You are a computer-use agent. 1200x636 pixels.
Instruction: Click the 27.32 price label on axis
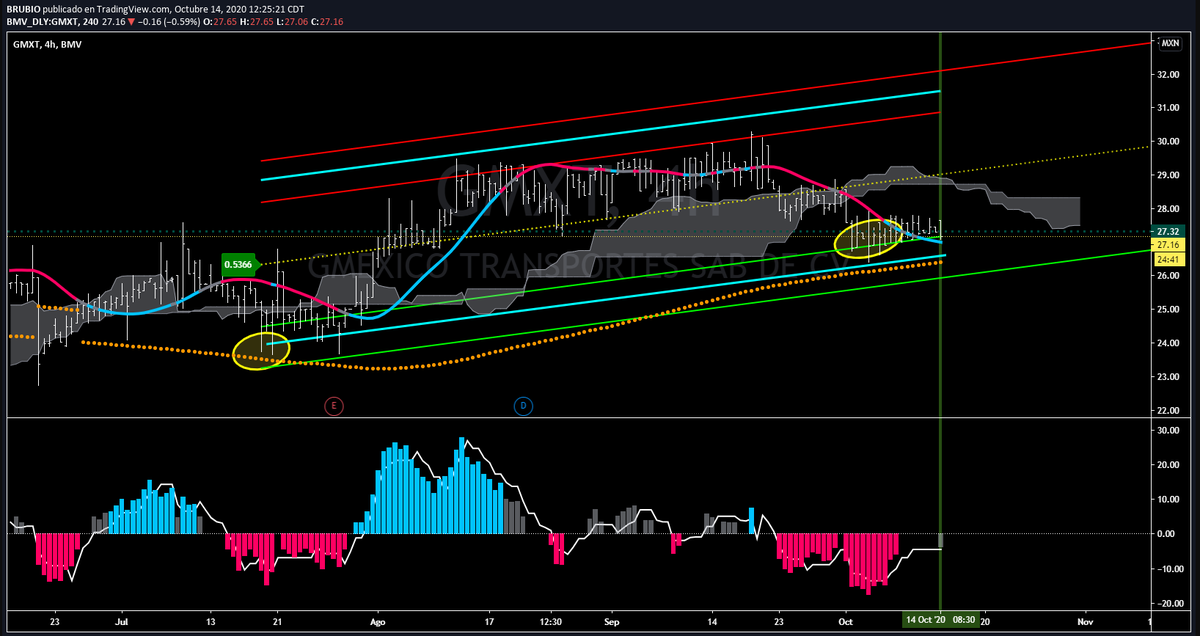pyautogui.click(x=1167, y=231)
